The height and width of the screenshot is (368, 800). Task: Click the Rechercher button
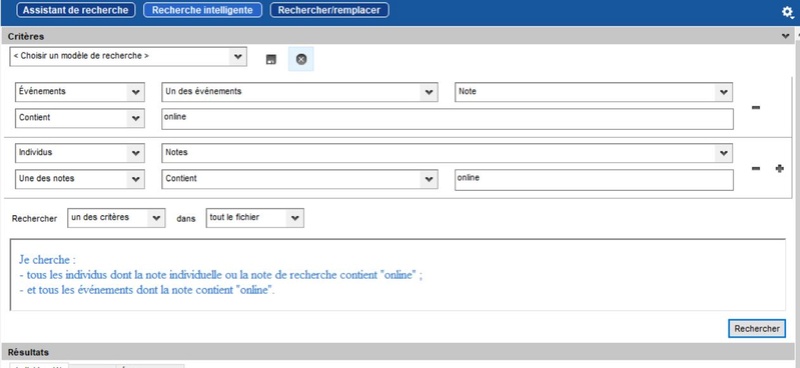pos(757,329)
